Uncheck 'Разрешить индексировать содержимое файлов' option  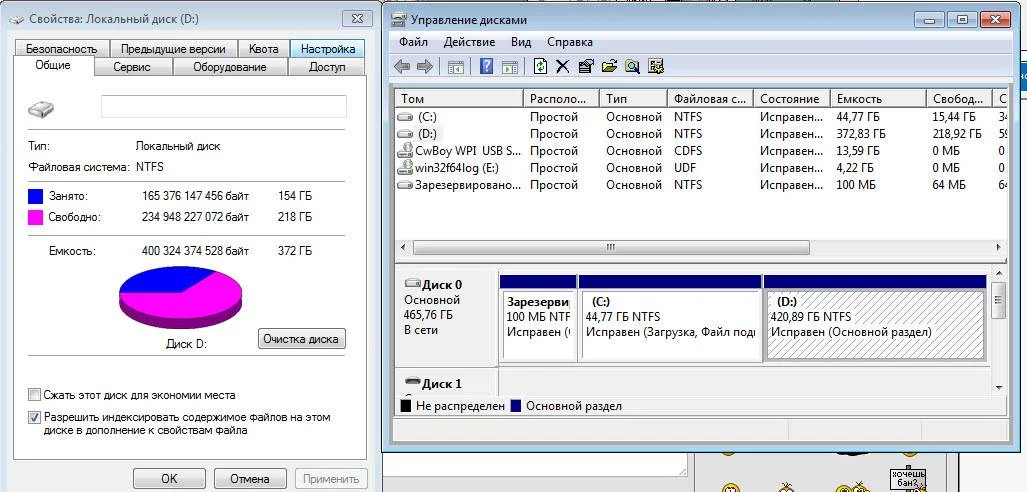coord(34,417)
